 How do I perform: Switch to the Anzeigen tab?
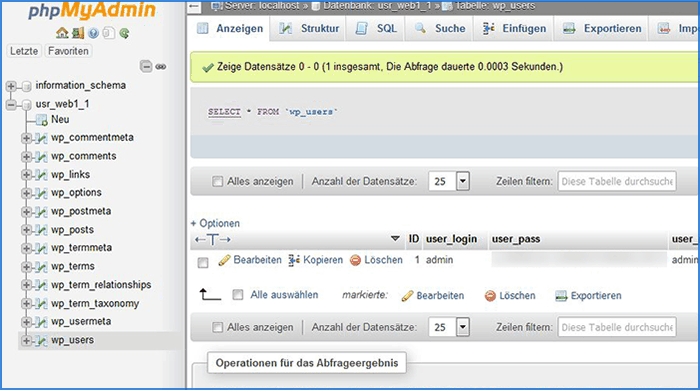pos(230,29)
